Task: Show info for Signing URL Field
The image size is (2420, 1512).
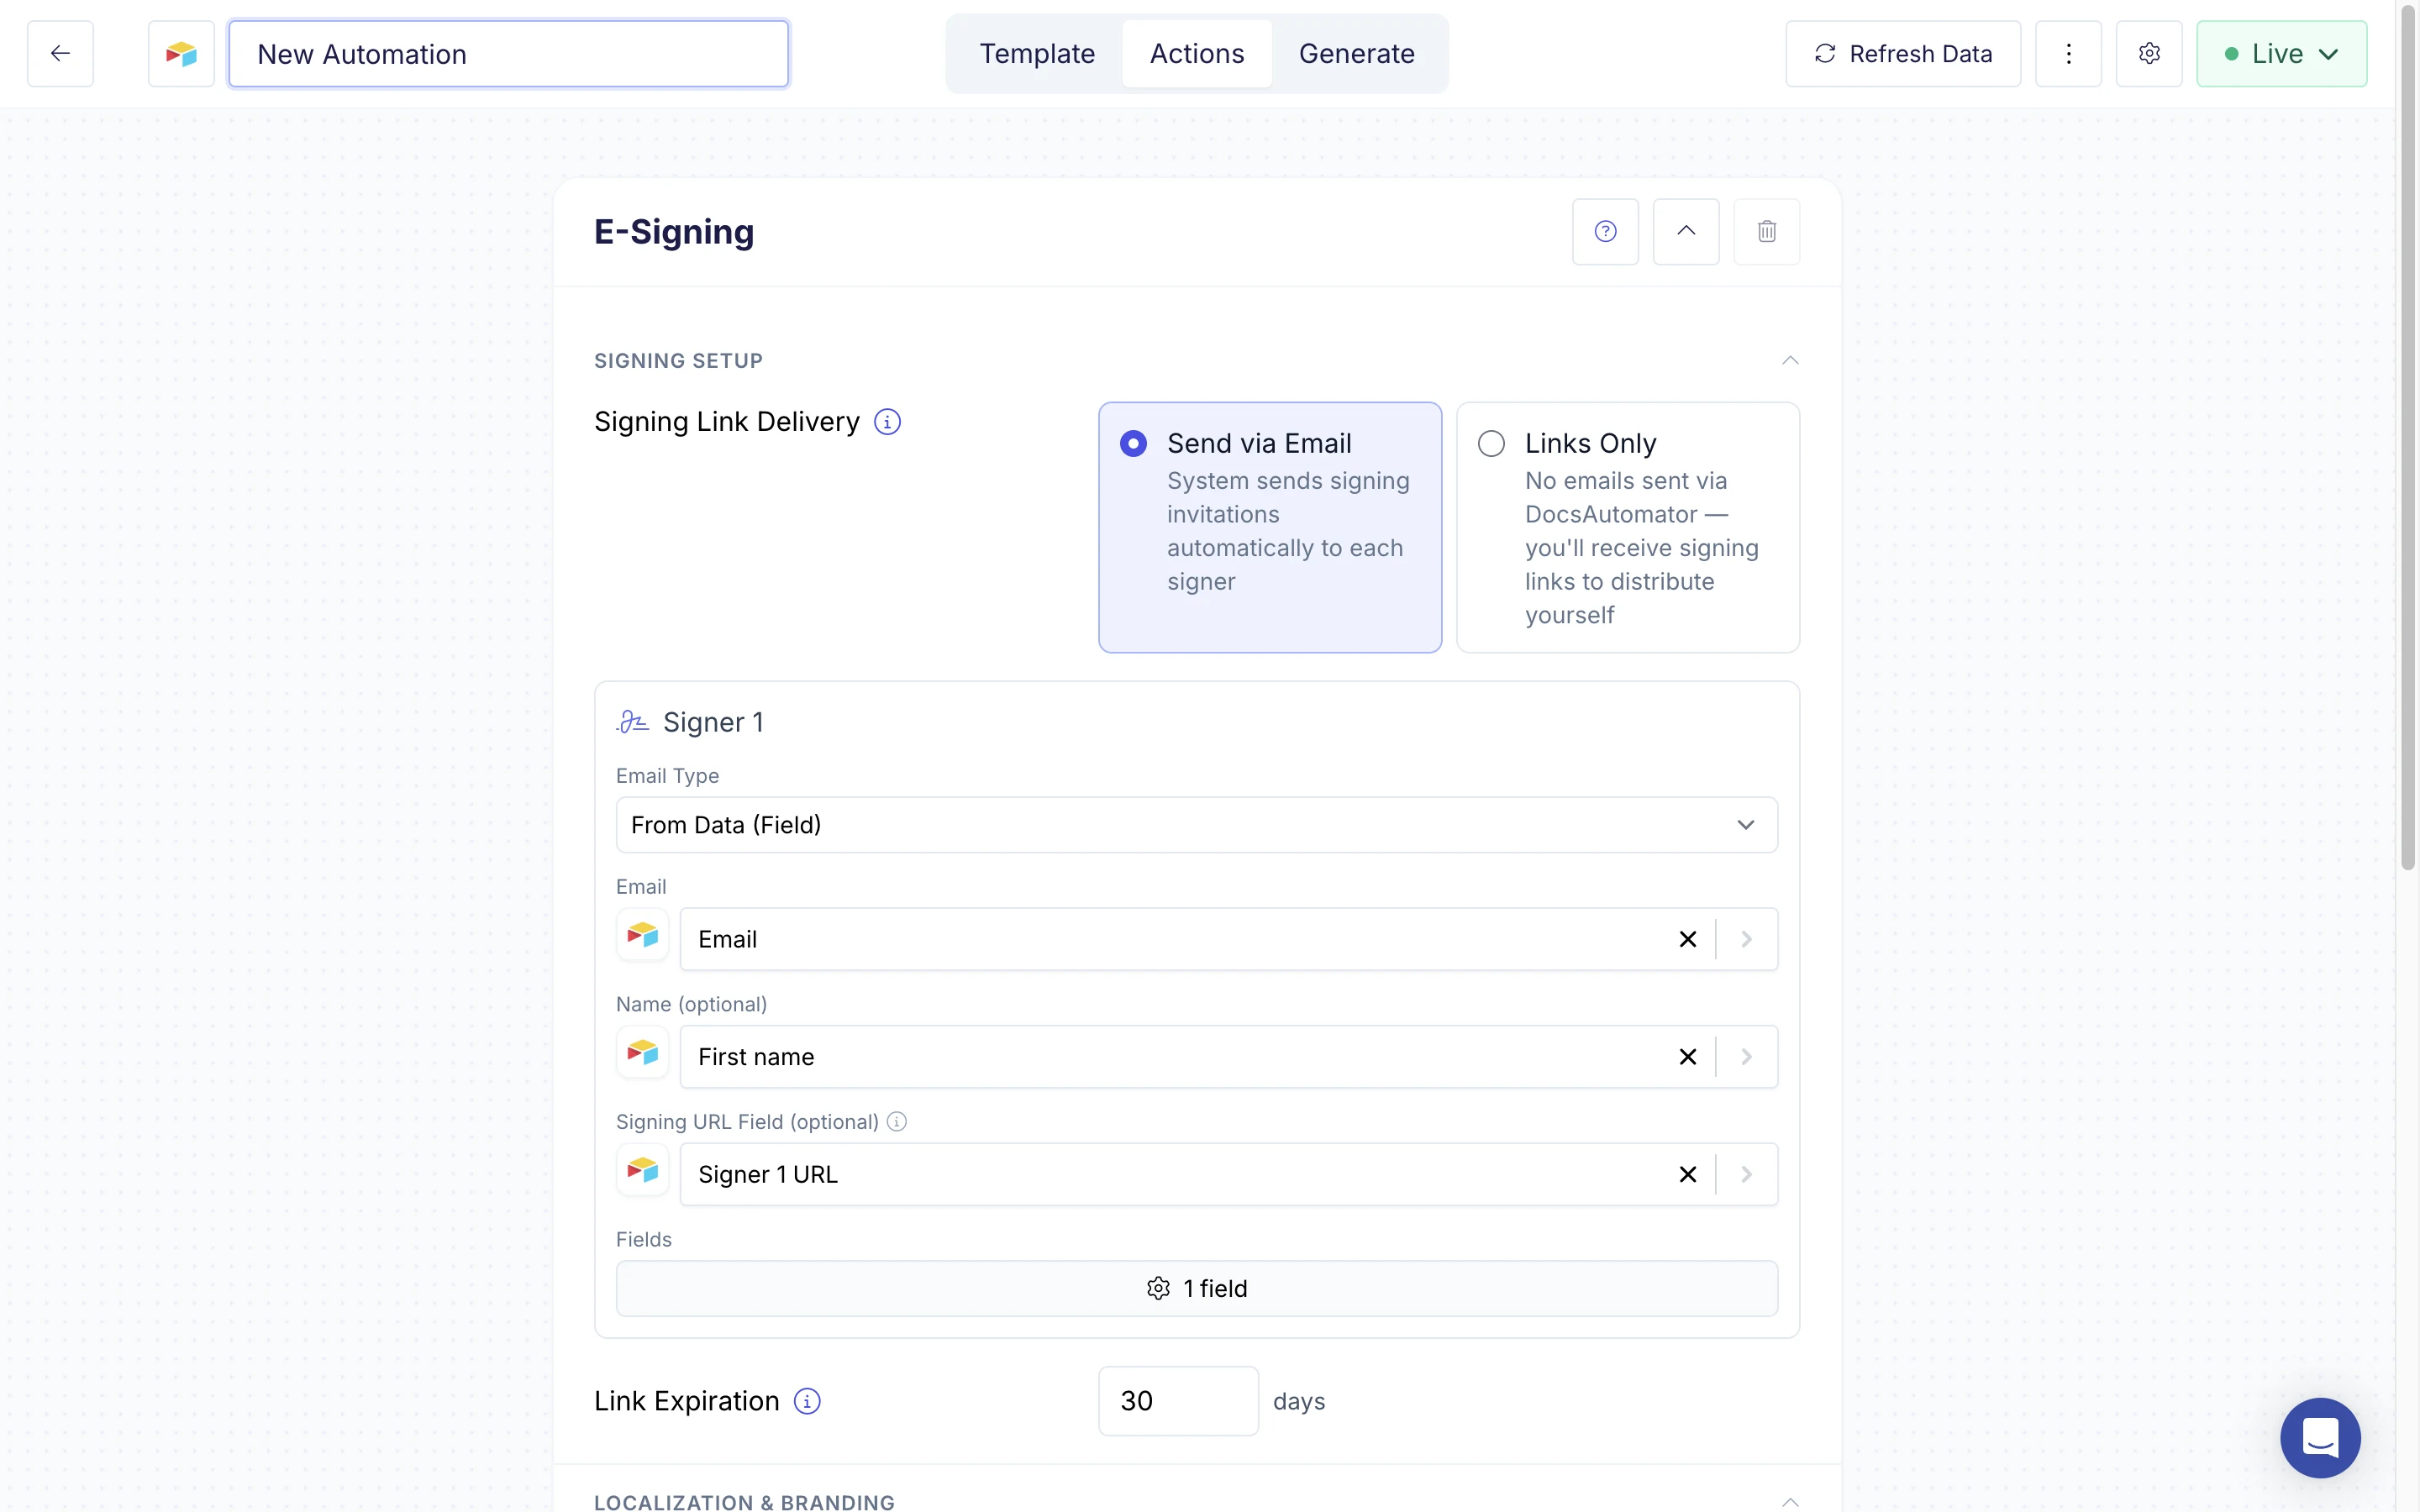Action: (x=897, y=1122)
